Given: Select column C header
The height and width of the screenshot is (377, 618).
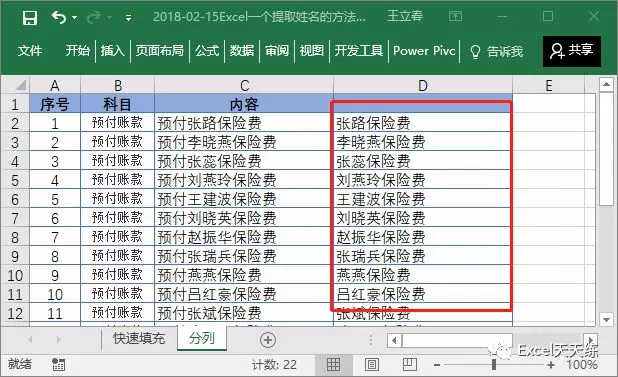Looking at the screenshot, I should (244, 85).
